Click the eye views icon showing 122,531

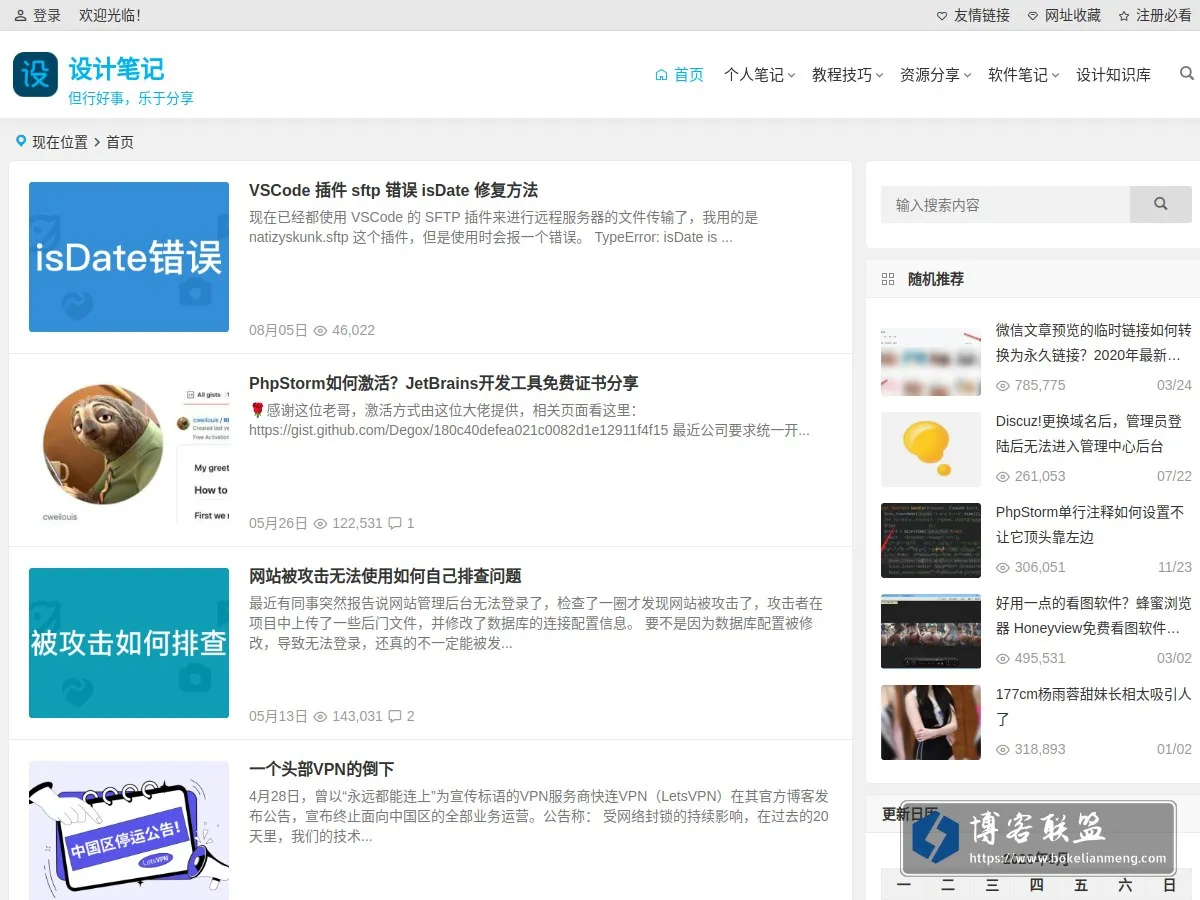321,523
